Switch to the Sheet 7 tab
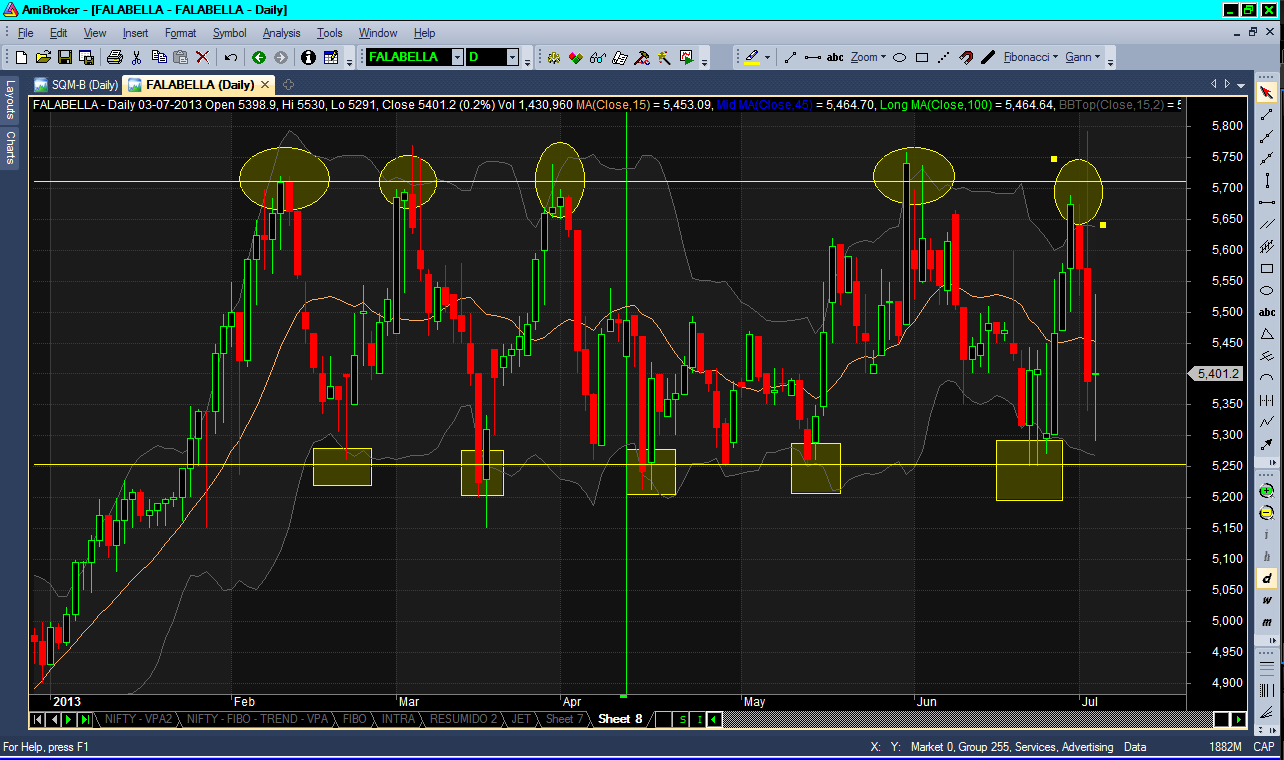Screen dimensions: 1284x760 (564, 719)
